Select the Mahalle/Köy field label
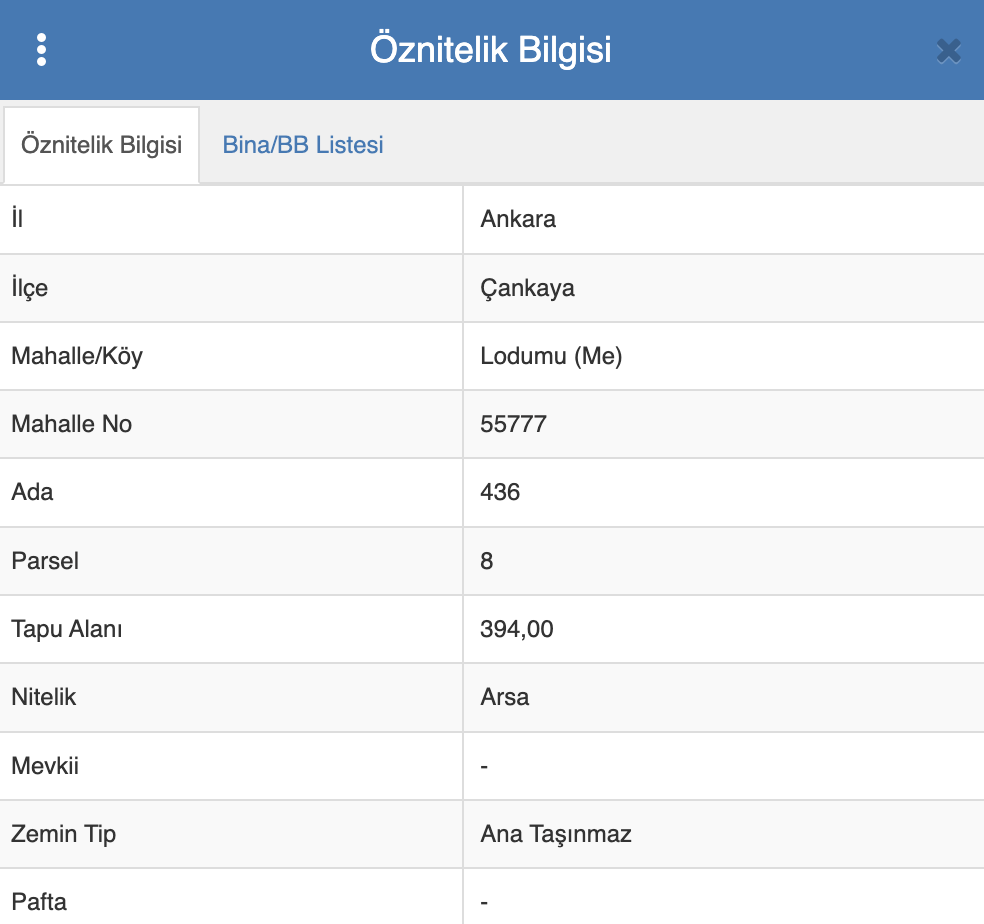This screenshot has width=984, height=924. 77,356
